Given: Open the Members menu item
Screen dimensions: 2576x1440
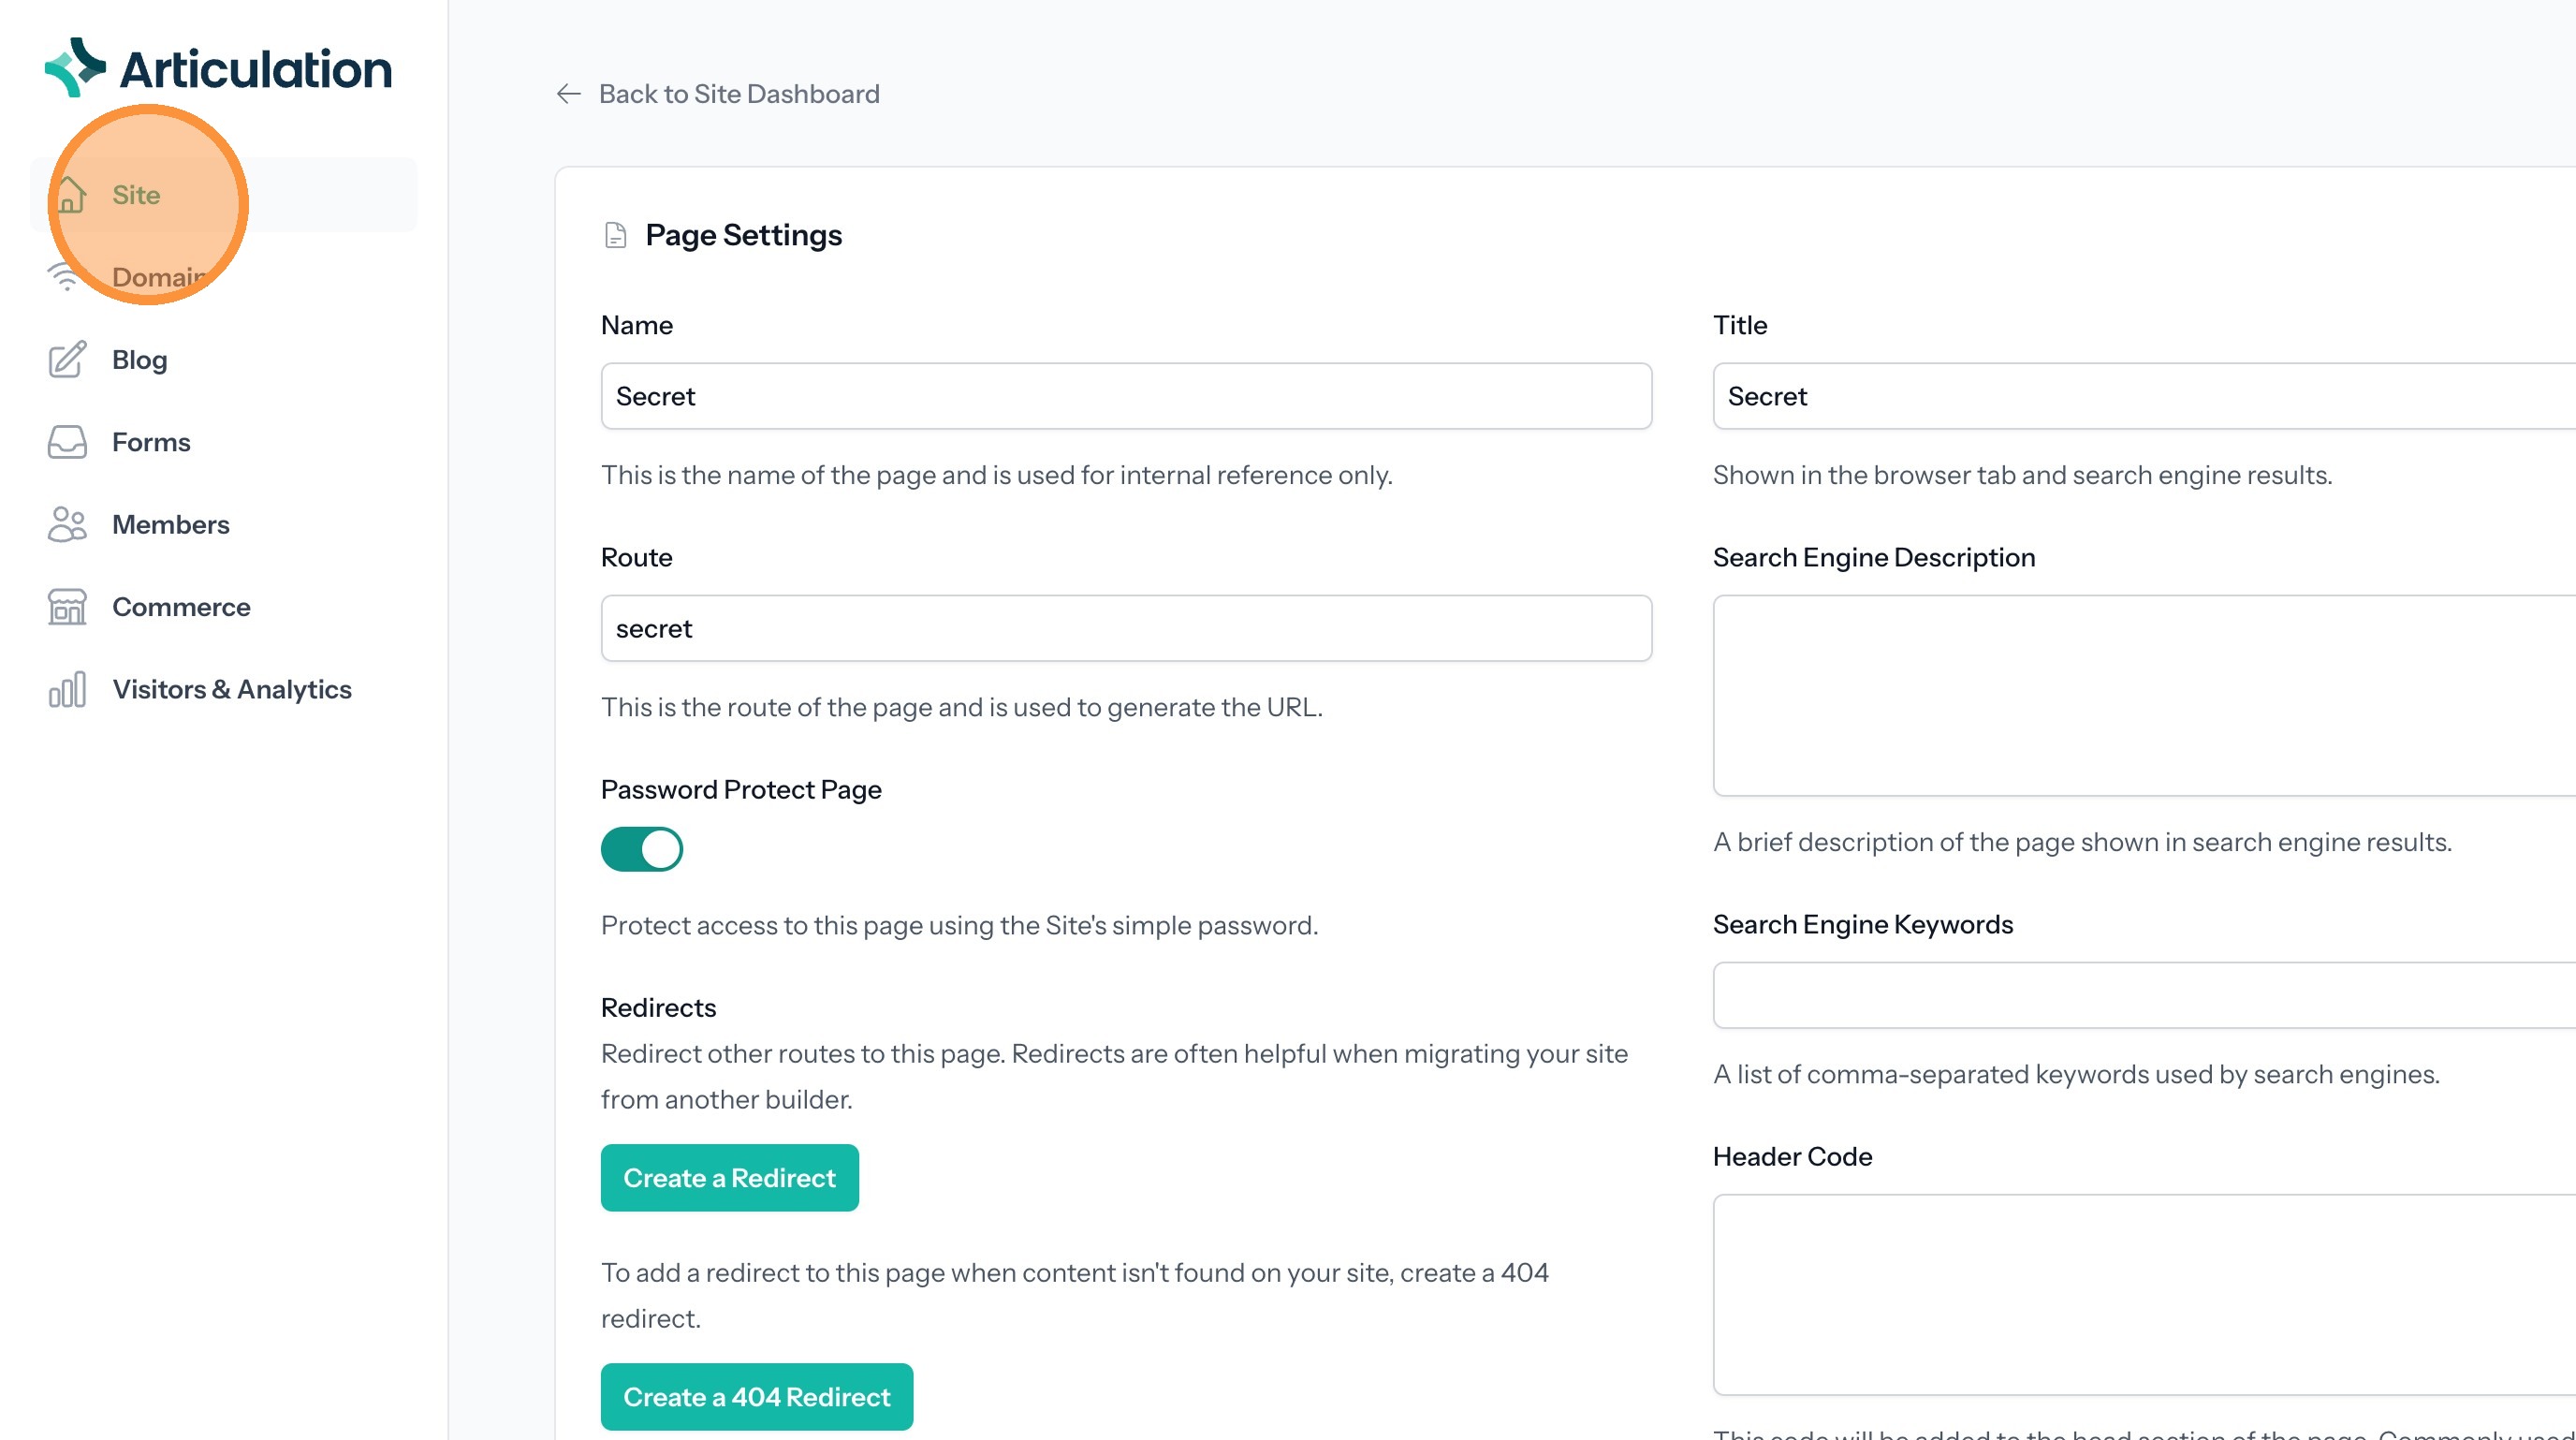Looking at the screenshot, I should tap(170, 524).
